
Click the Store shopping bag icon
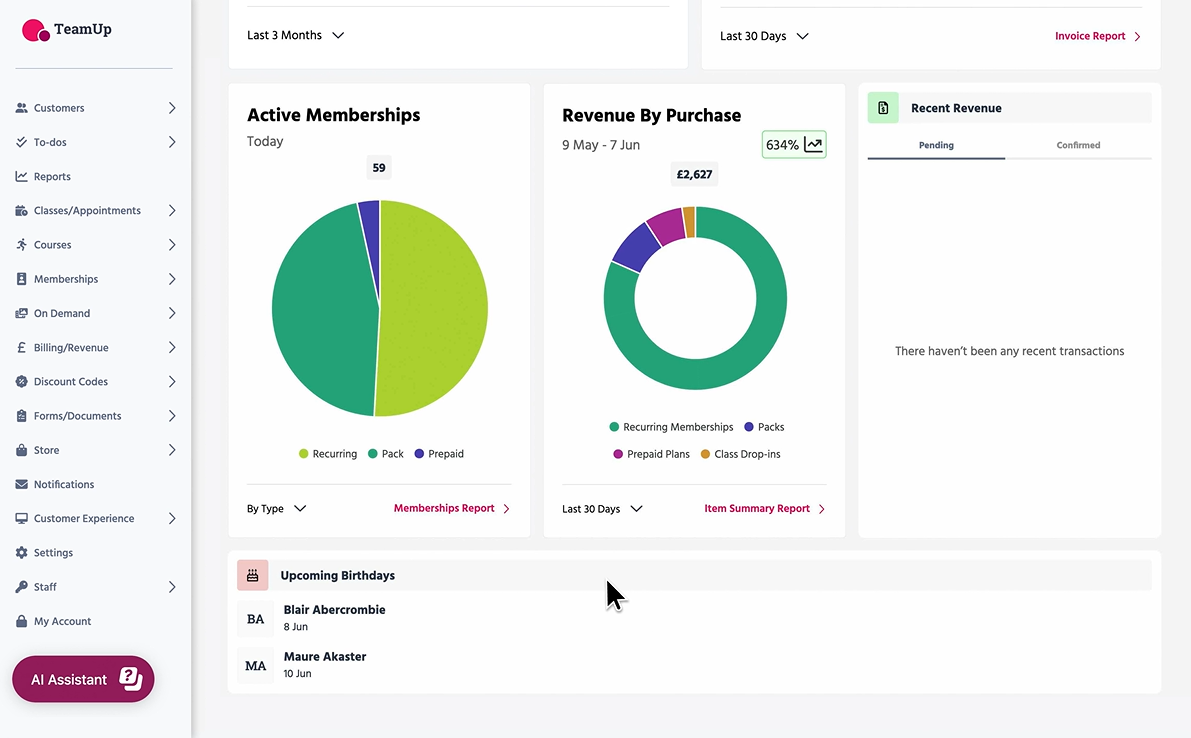click(21, 449)
